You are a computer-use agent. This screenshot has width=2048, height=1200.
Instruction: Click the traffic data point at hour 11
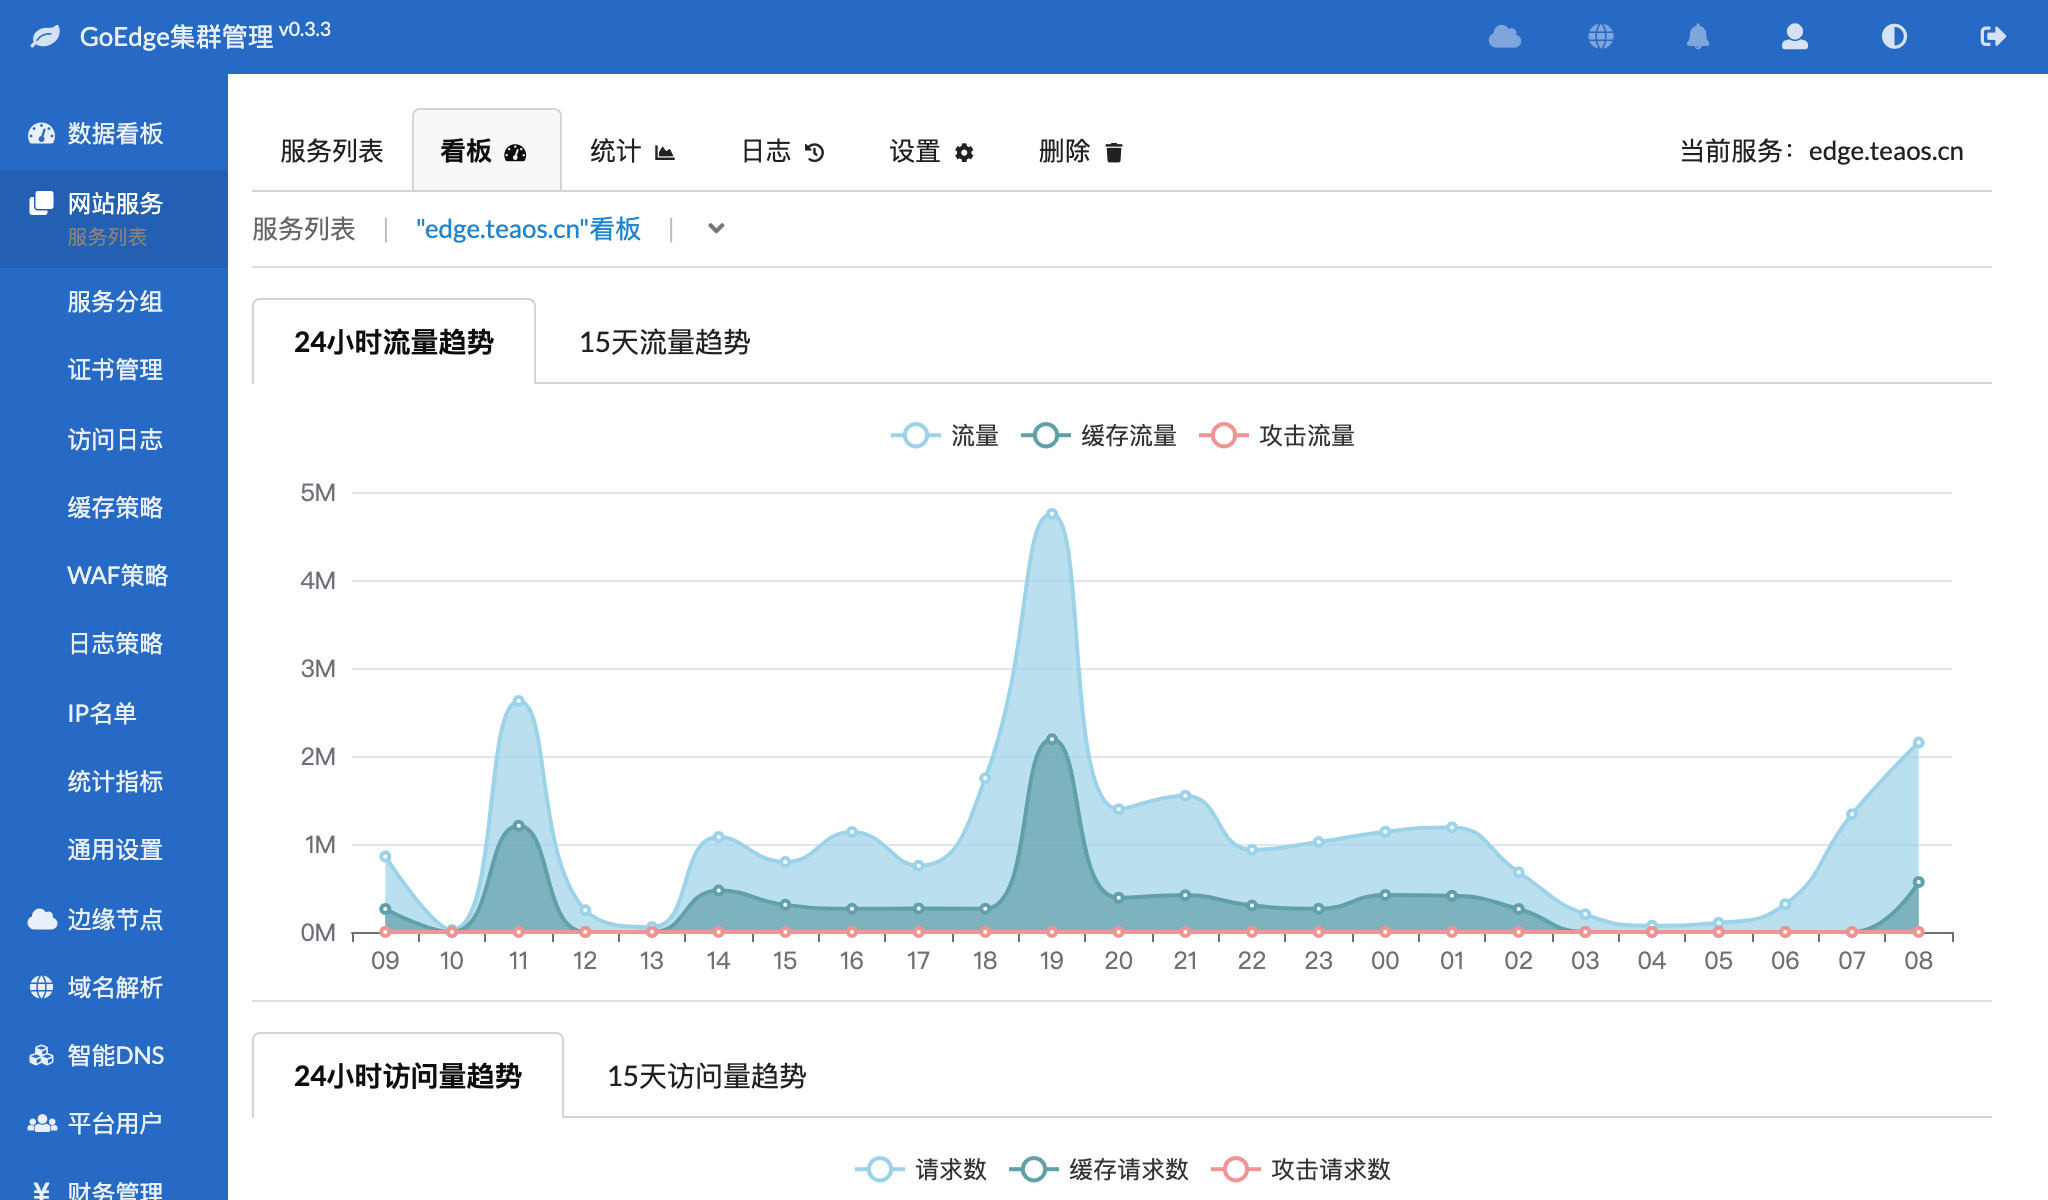point(518,701)
